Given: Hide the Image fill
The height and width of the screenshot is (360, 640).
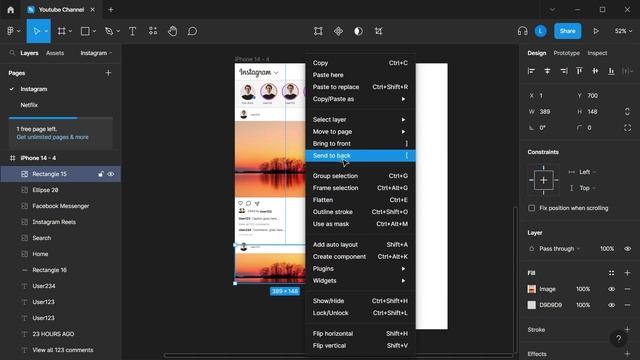Looking at the screenshot, I should [x=611, y=289].
